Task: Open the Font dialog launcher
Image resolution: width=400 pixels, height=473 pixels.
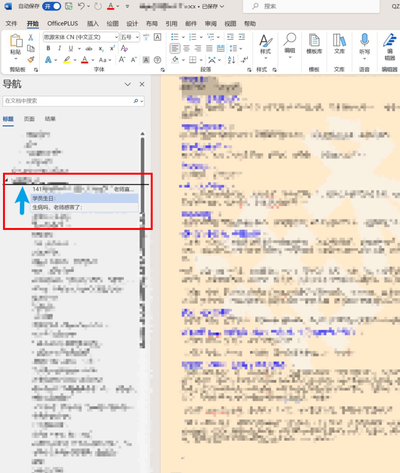Action: click(162, 70)
